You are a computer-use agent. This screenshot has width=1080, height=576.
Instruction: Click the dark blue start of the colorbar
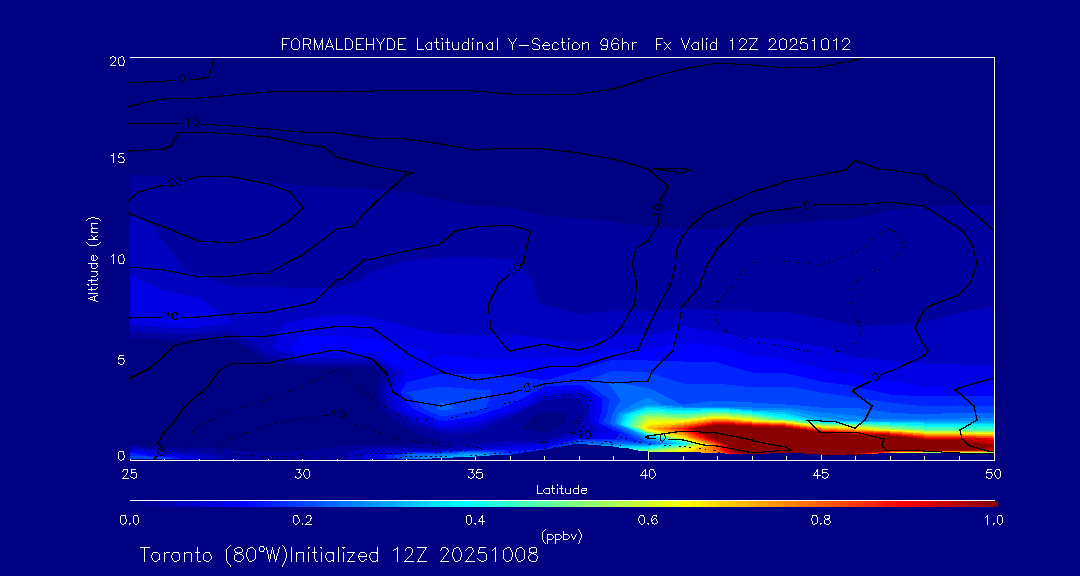(x=138, y=502)
